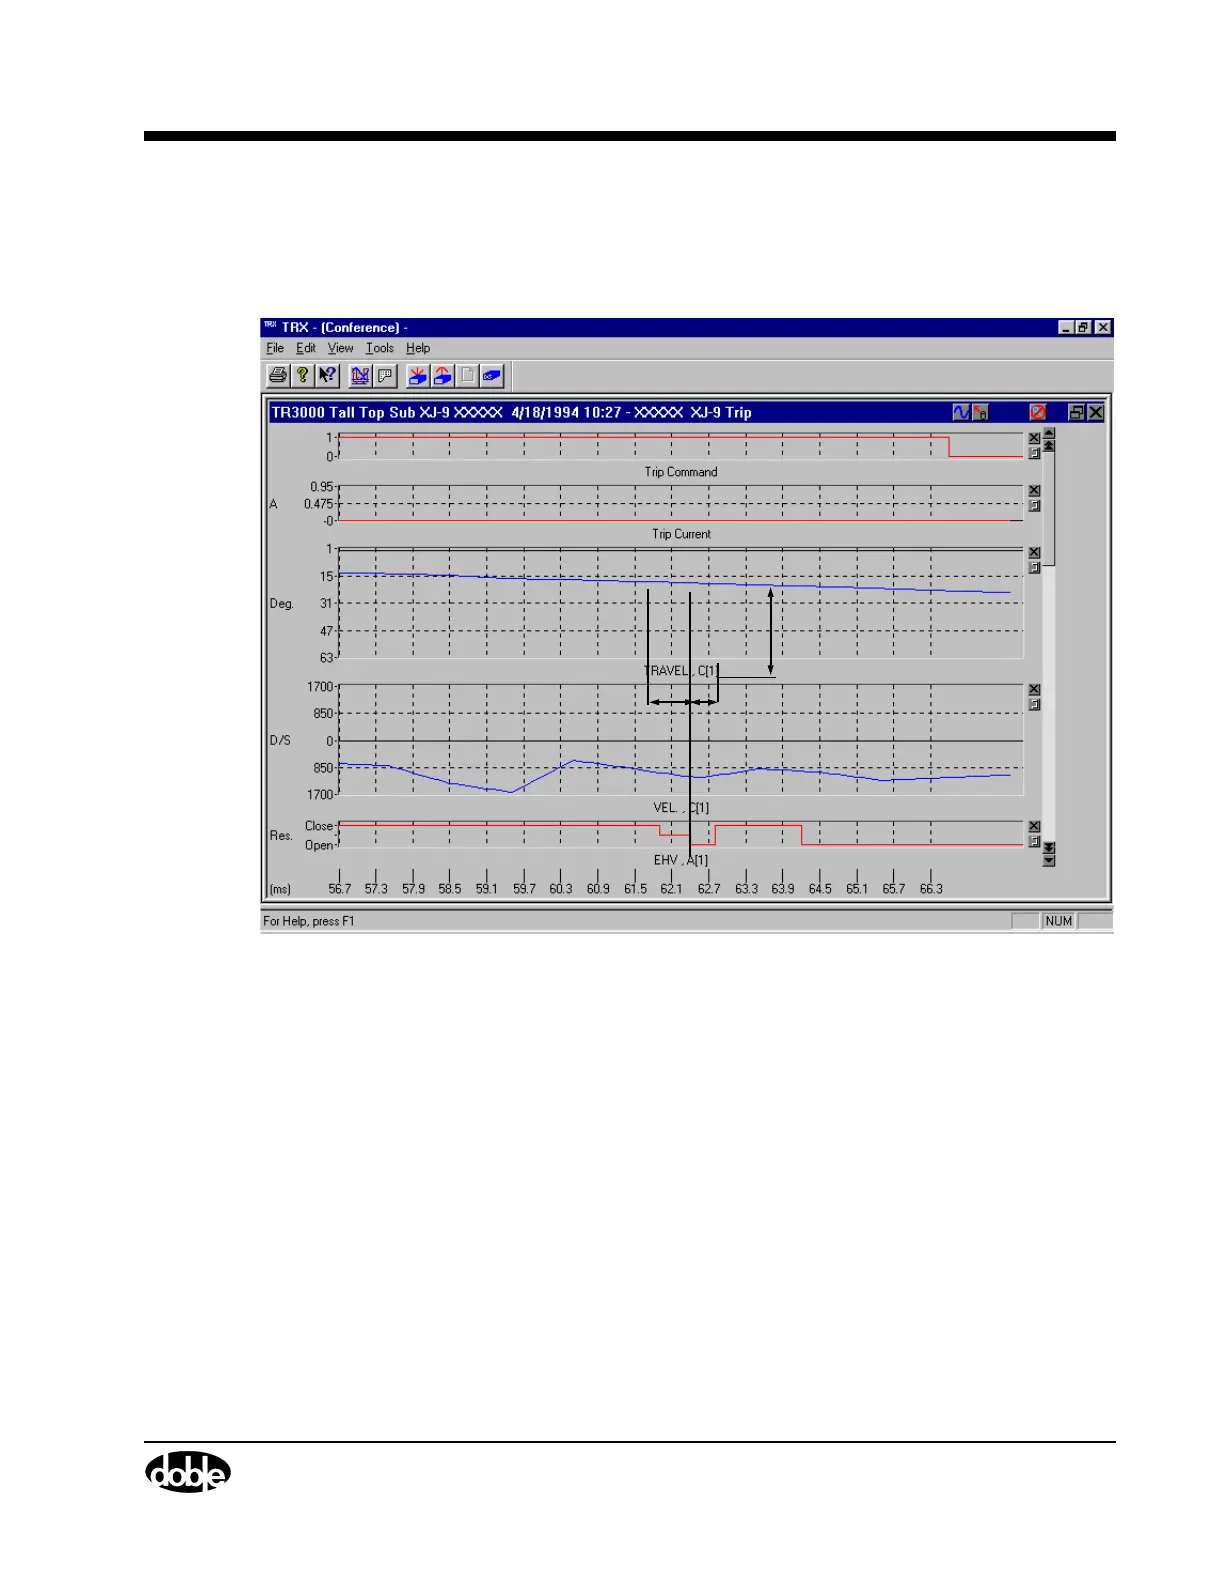Click the NUM indicator in status bar
1224x1584 pixels.
tap(1058, 921)
